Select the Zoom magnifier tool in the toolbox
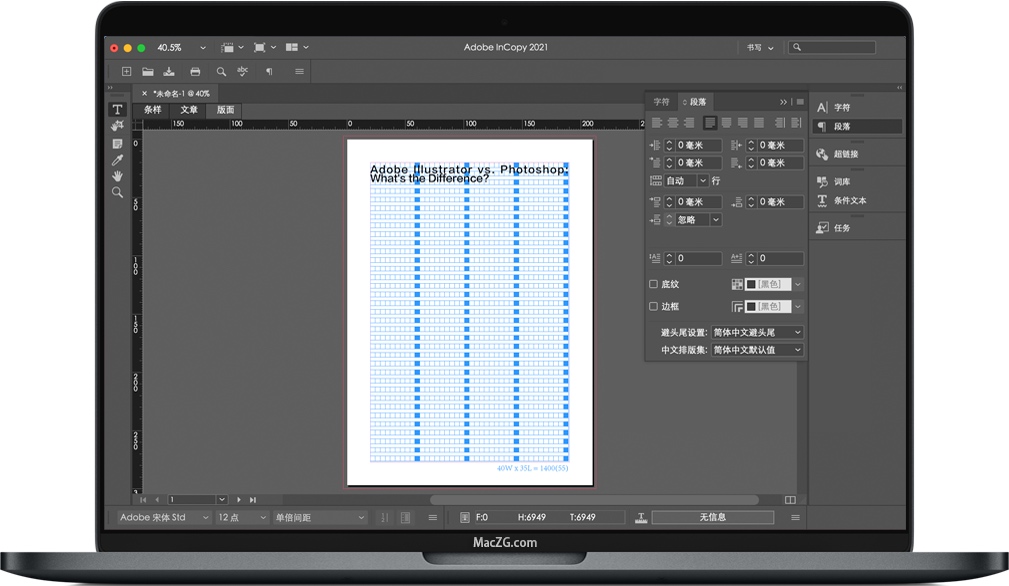1009x586 pixels. click(x=117, y=192)
